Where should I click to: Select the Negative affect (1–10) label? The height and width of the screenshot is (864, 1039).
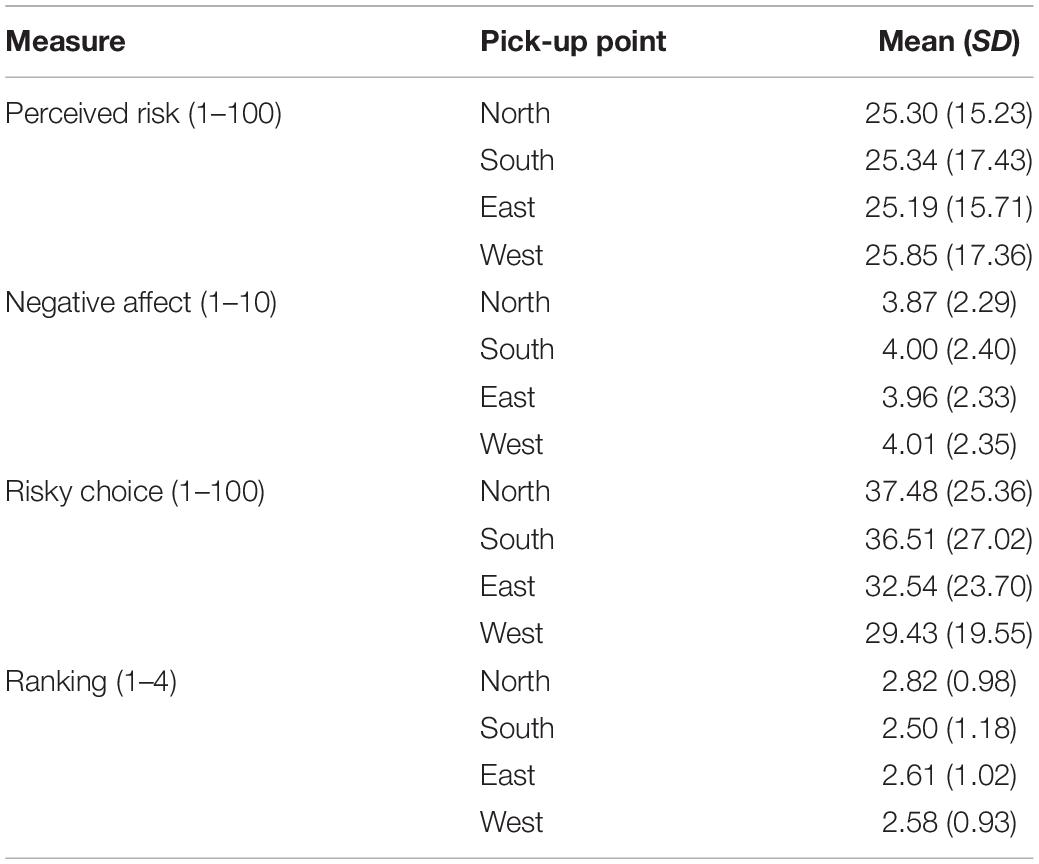tap(140, 303)
